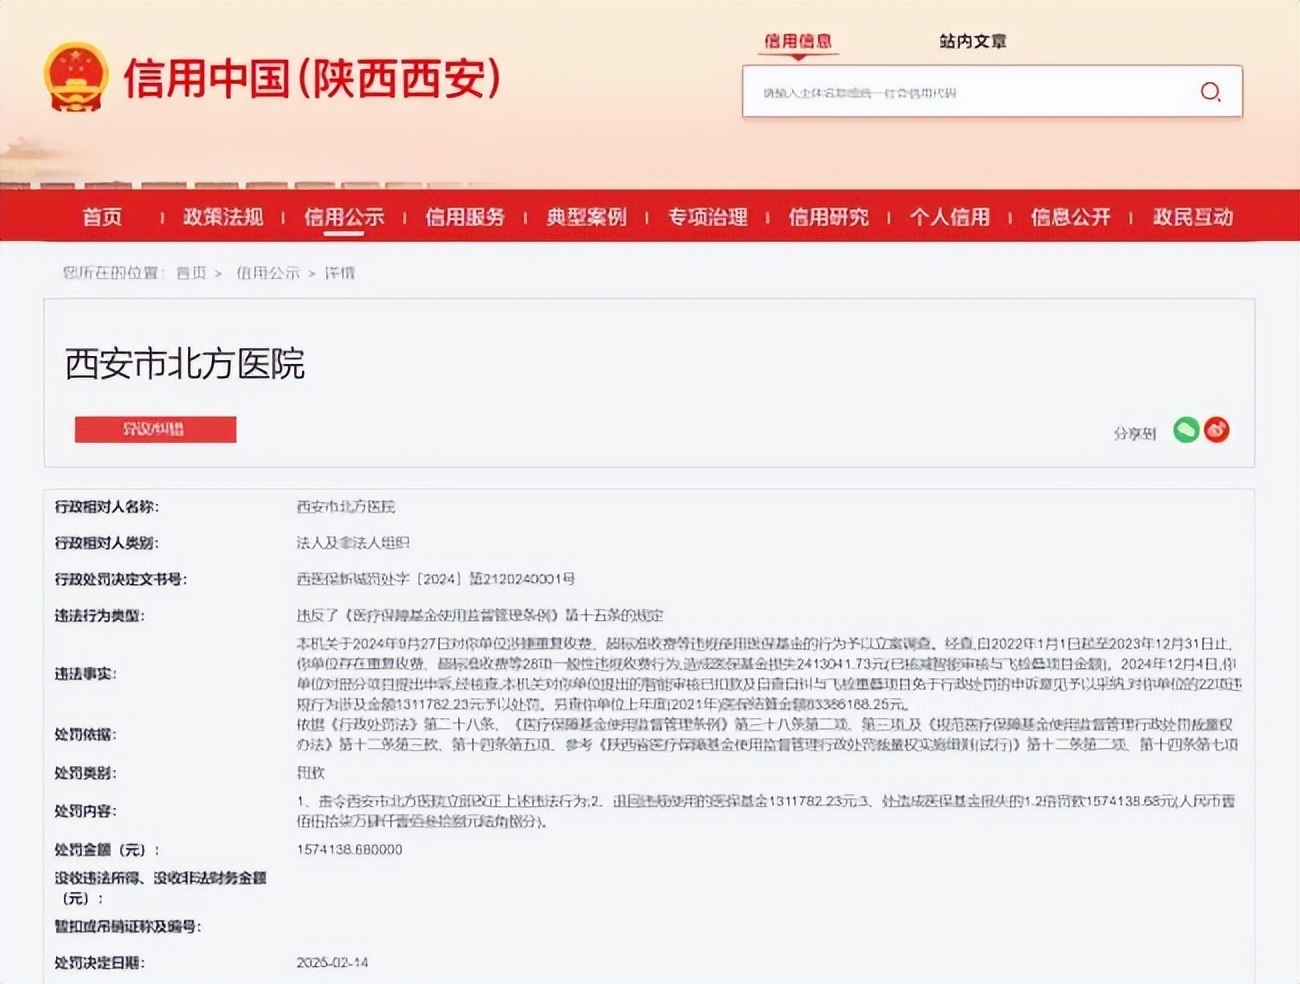Open the 信息公开 nav item
The width and height of the screenshot is (1300, 984).
(x=1070, y=217)
